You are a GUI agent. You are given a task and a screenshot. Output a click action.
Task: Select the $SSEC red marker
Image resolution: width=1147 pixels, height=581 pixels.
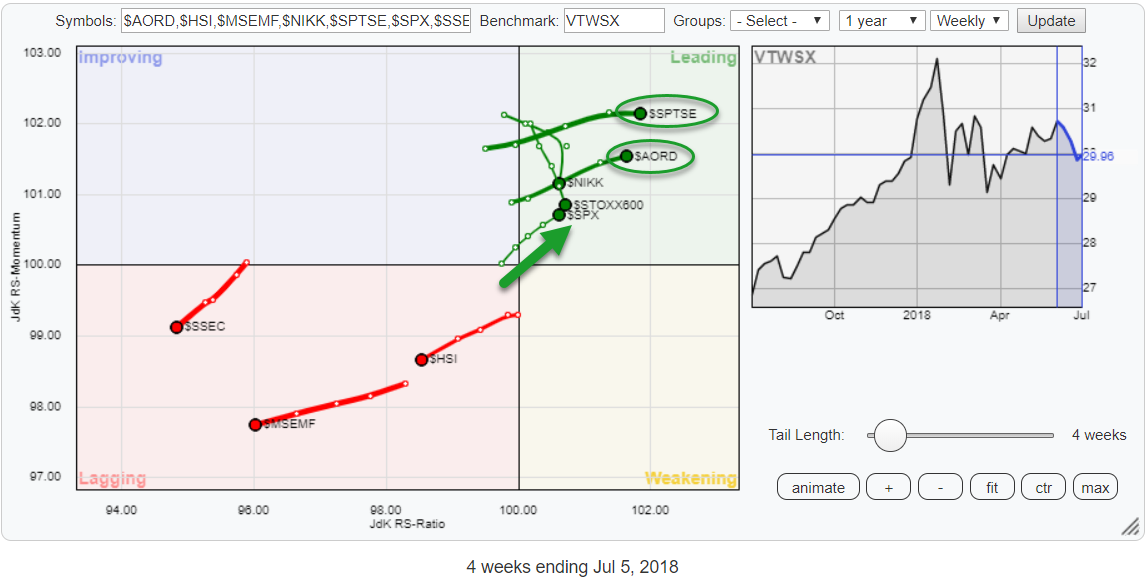coord(176,327)
